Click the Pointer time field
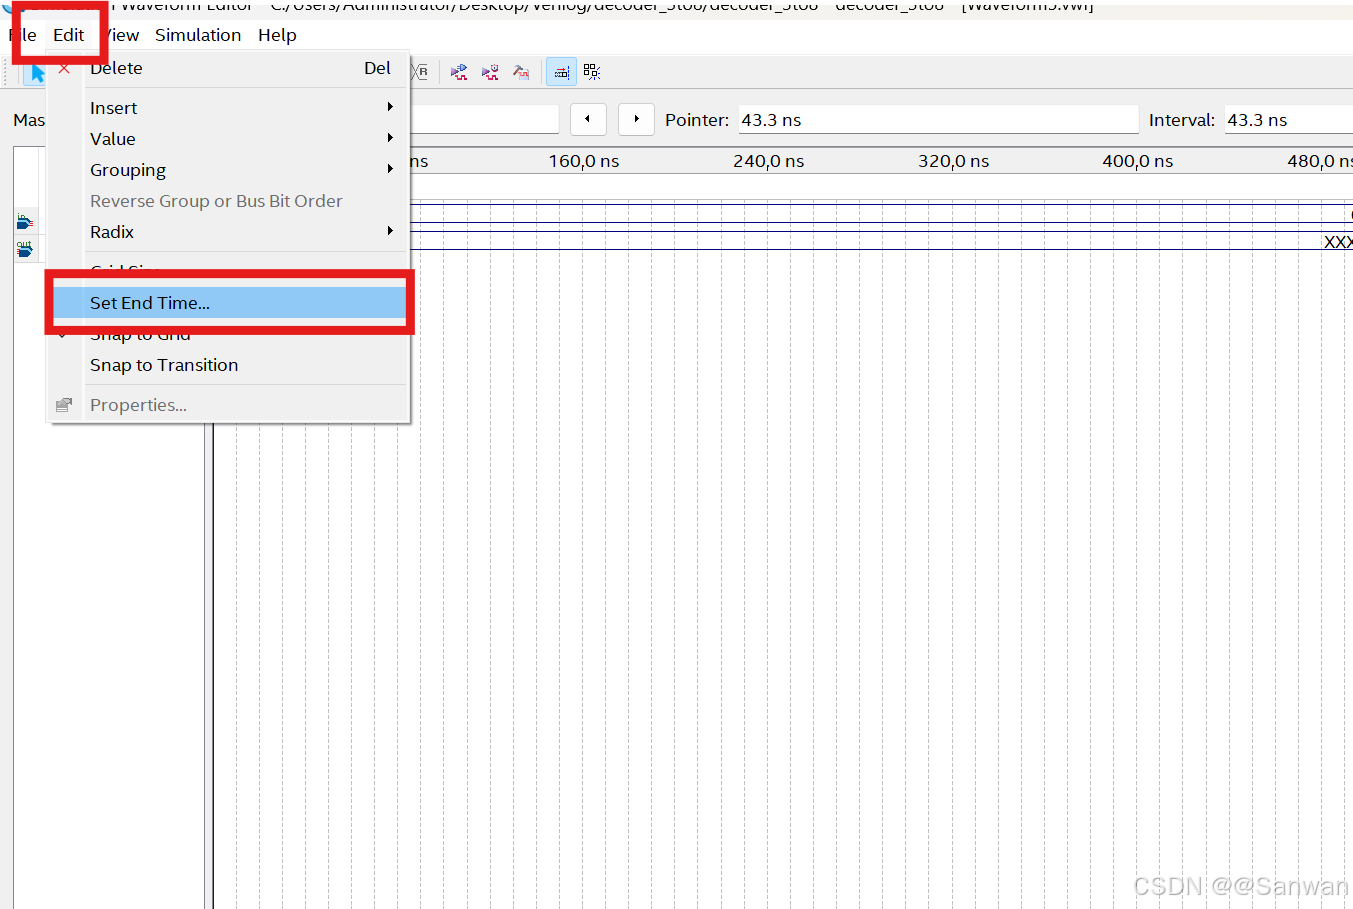 point(938,120)
